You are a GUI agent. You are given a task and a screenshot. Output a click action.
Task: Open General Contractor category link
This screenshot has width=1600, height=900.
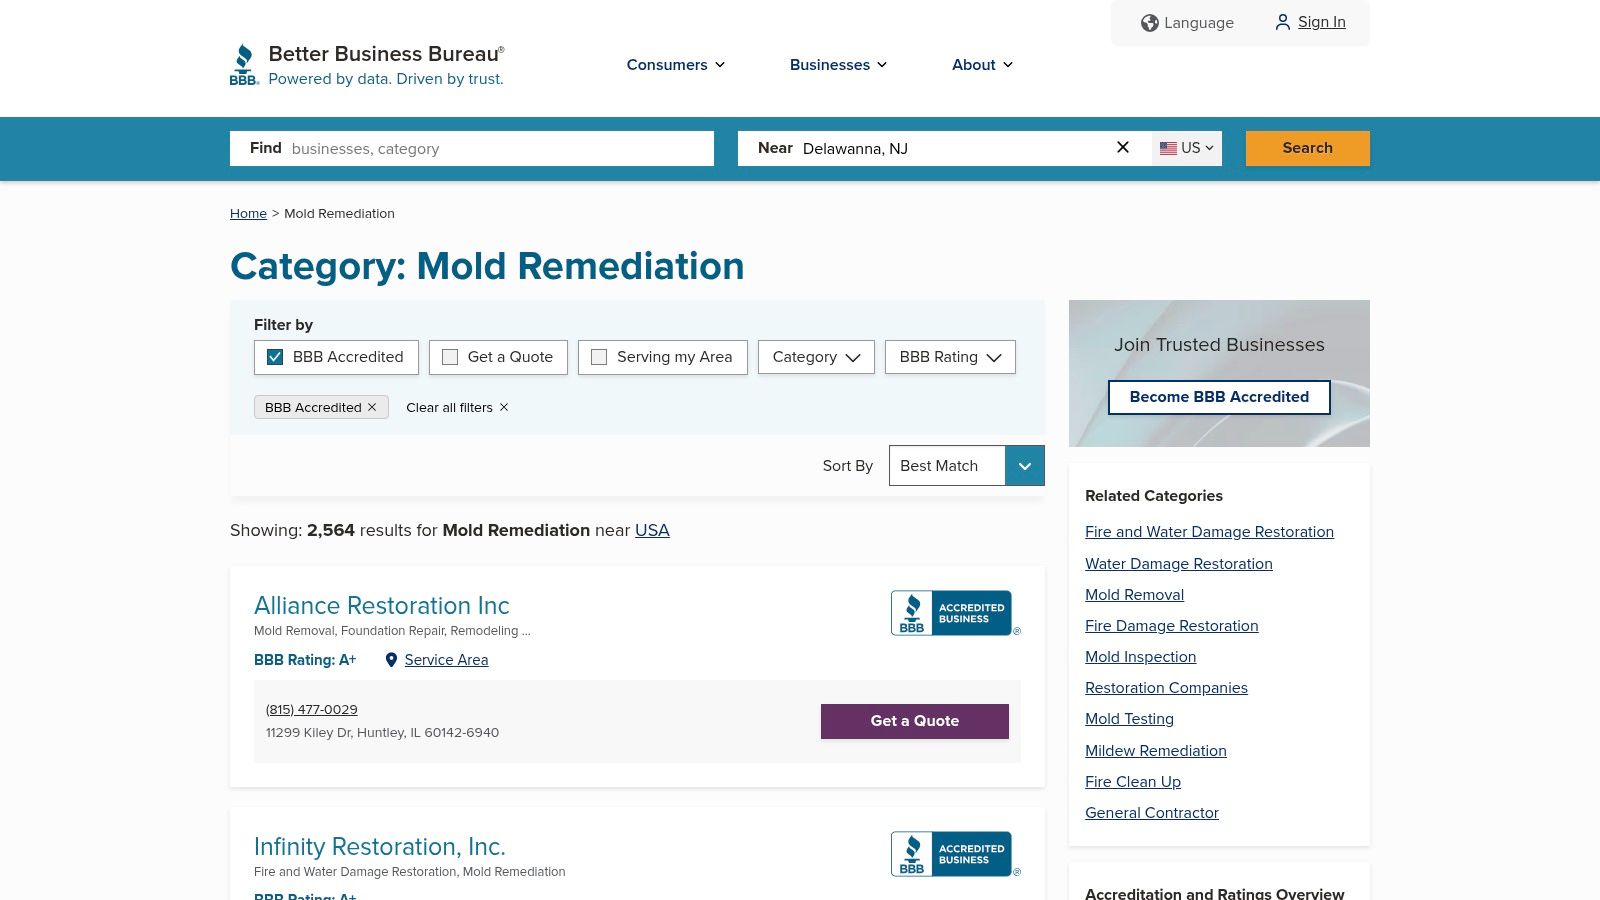point(1152,813)
